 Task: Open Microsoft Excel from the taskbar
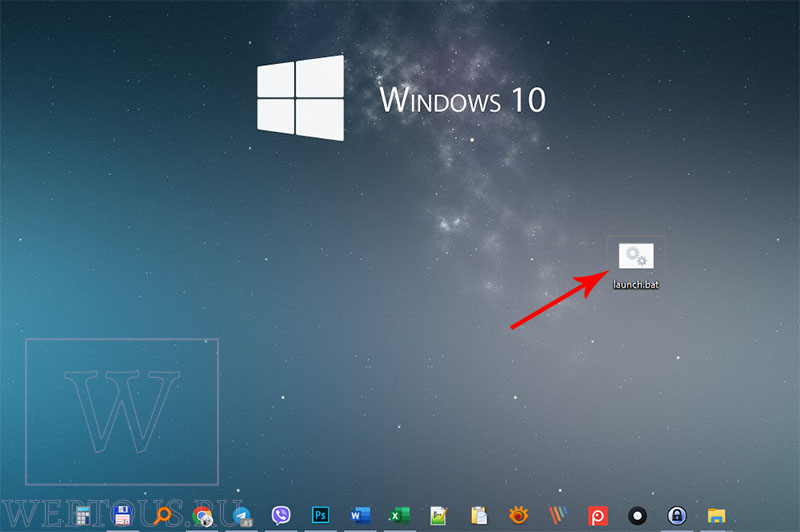(399, 516)
